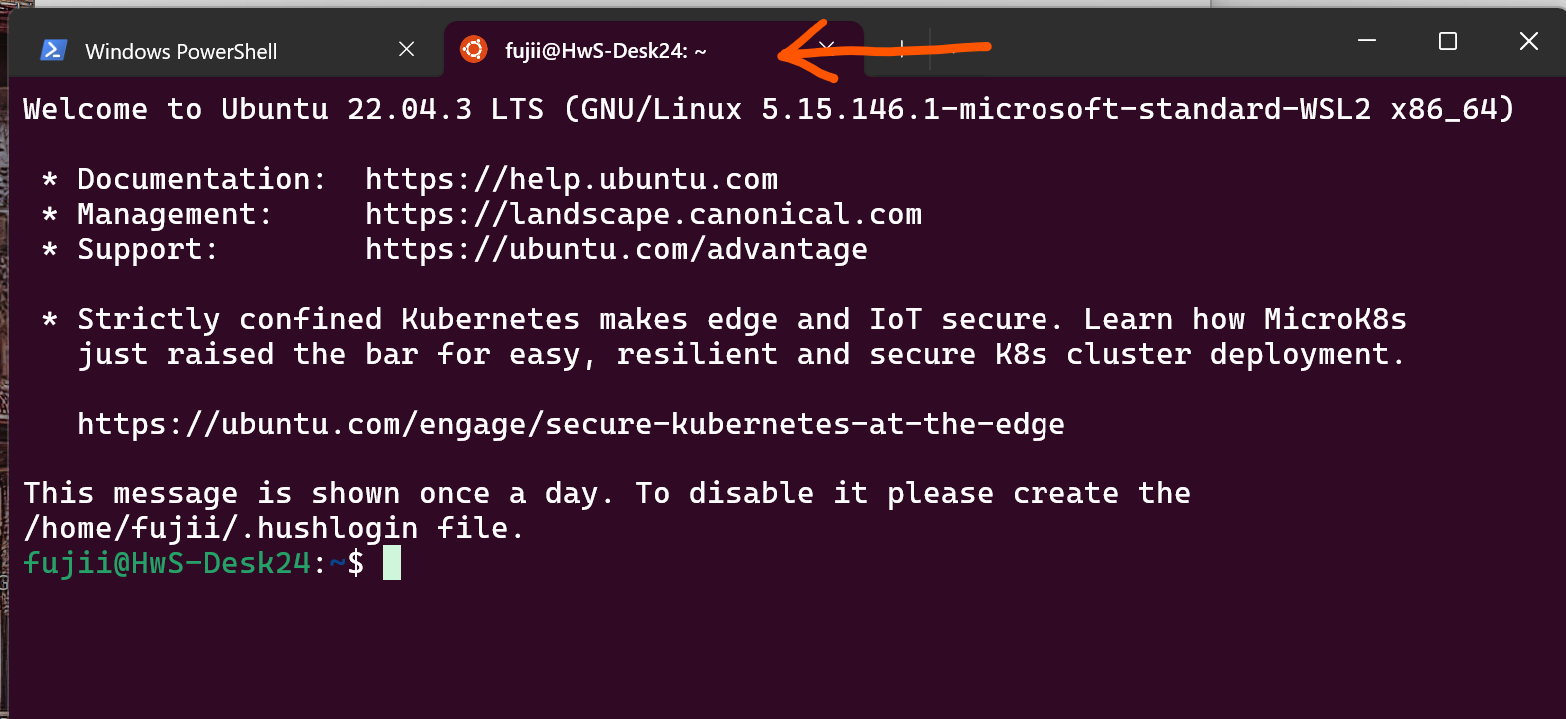Click the empty terminal area below the prompt

(x=783, y=650)
